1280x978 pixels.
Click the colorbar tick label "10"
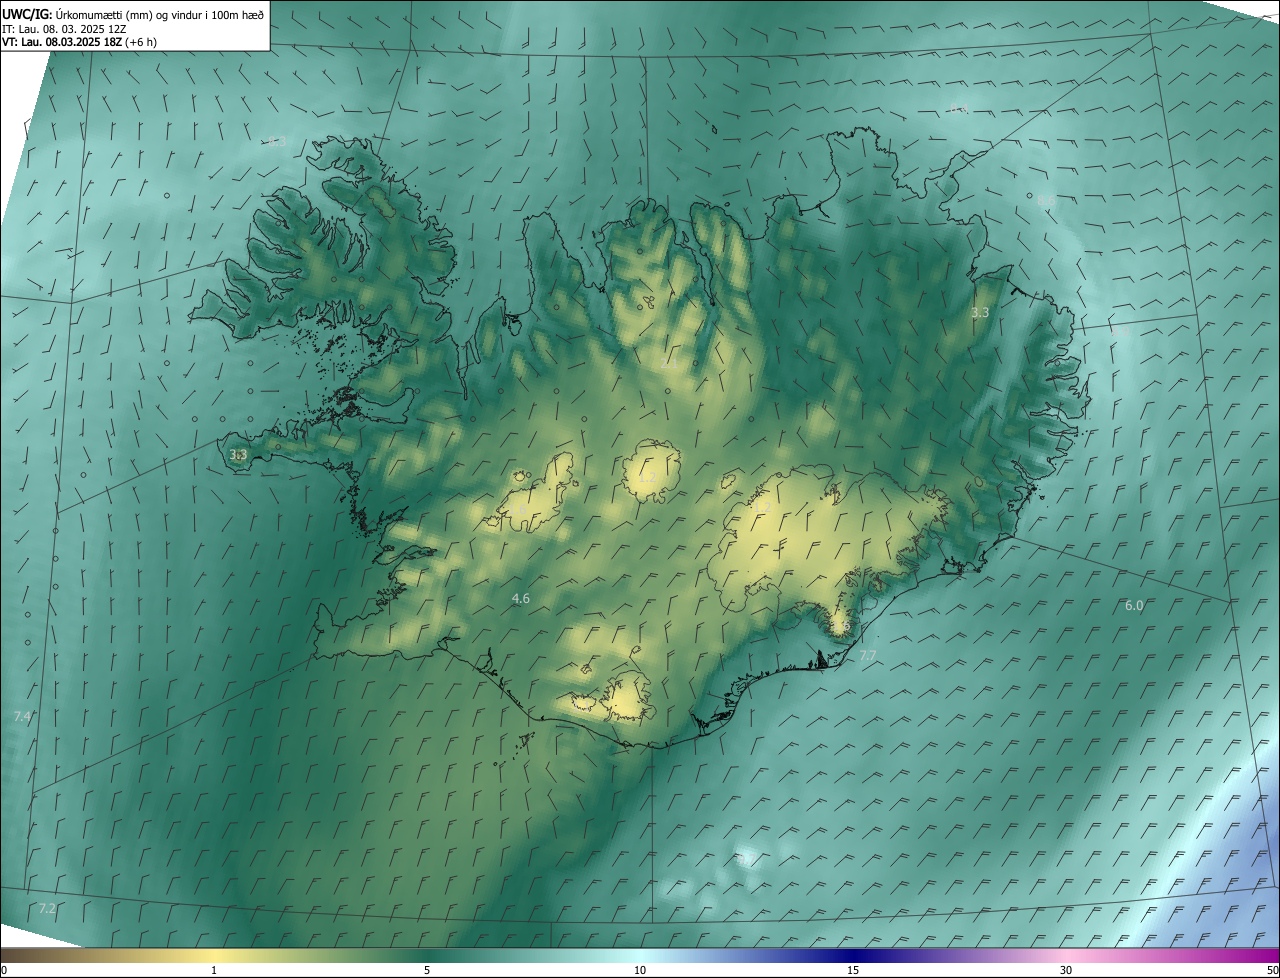tap(640, 971)
